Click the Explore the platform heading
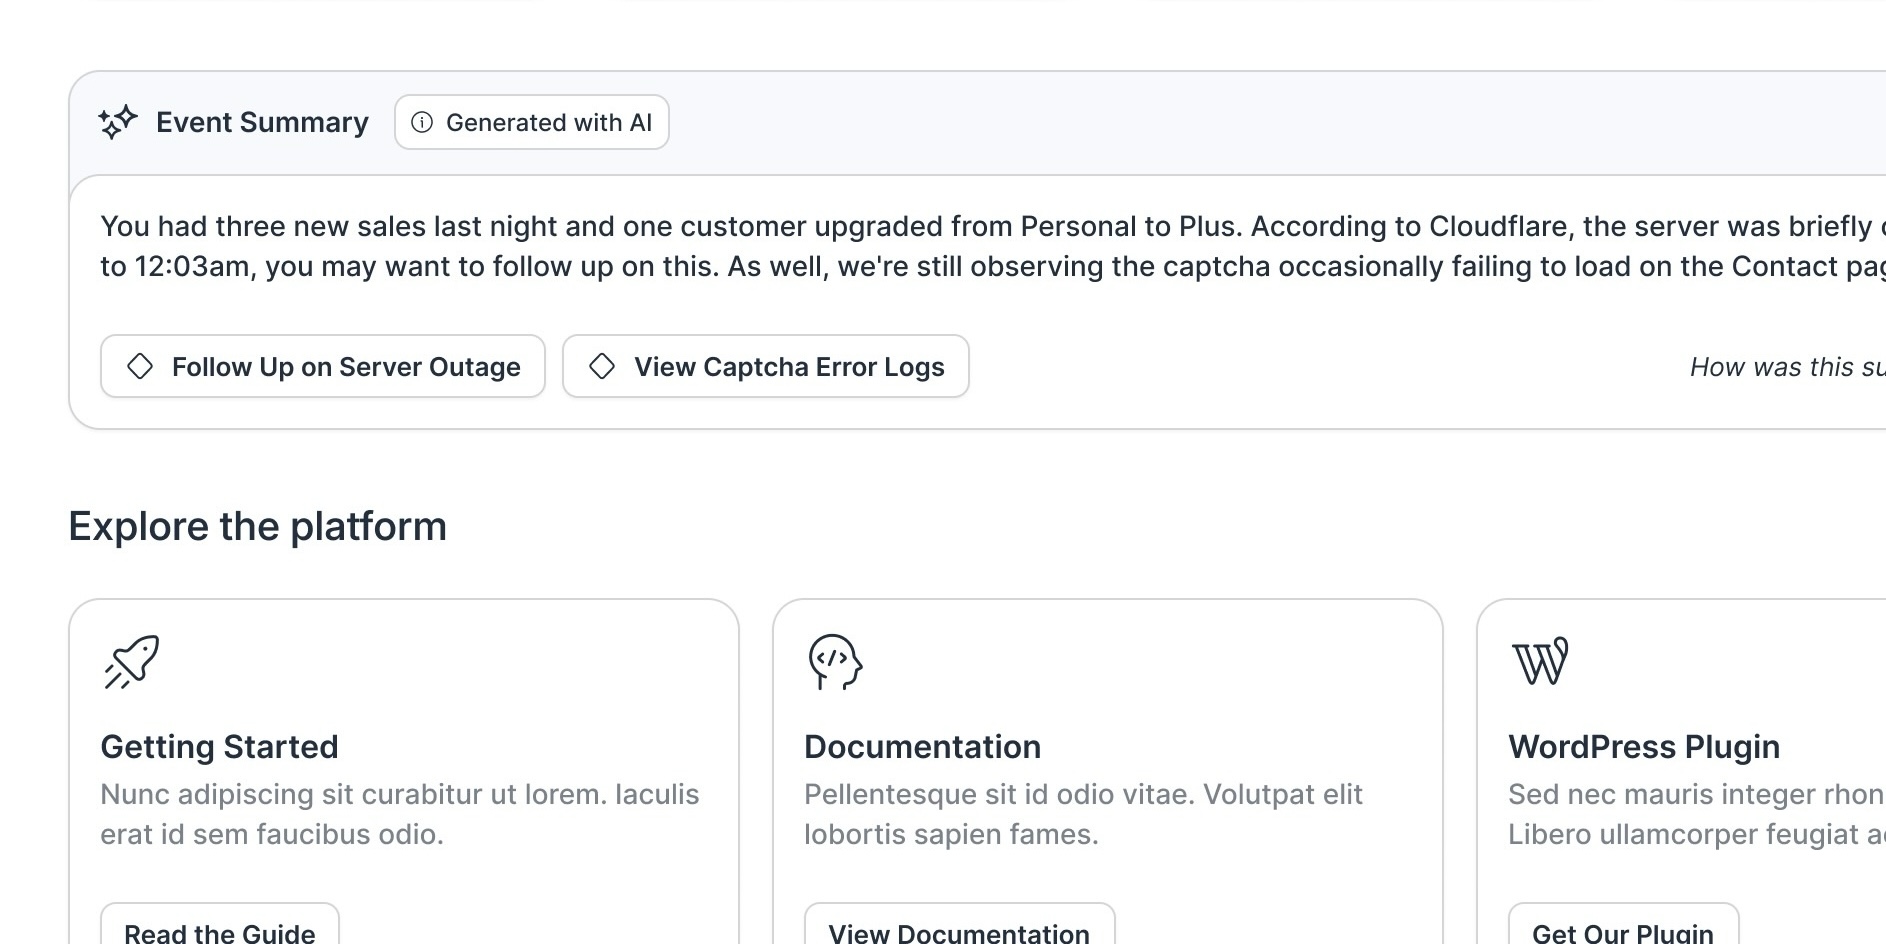This screenshot has height=944, width=1886. click(x=258, y=526)
